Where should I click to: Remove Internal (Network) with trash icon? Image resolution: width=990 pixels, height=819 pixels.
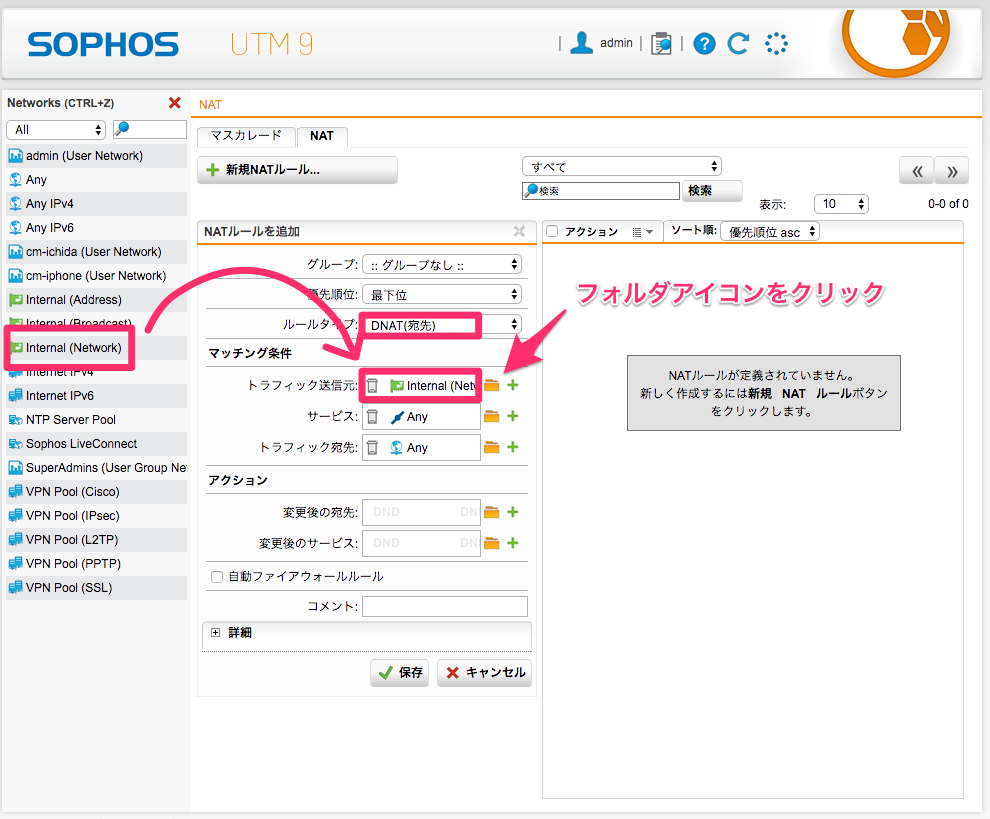click(373, 385)
